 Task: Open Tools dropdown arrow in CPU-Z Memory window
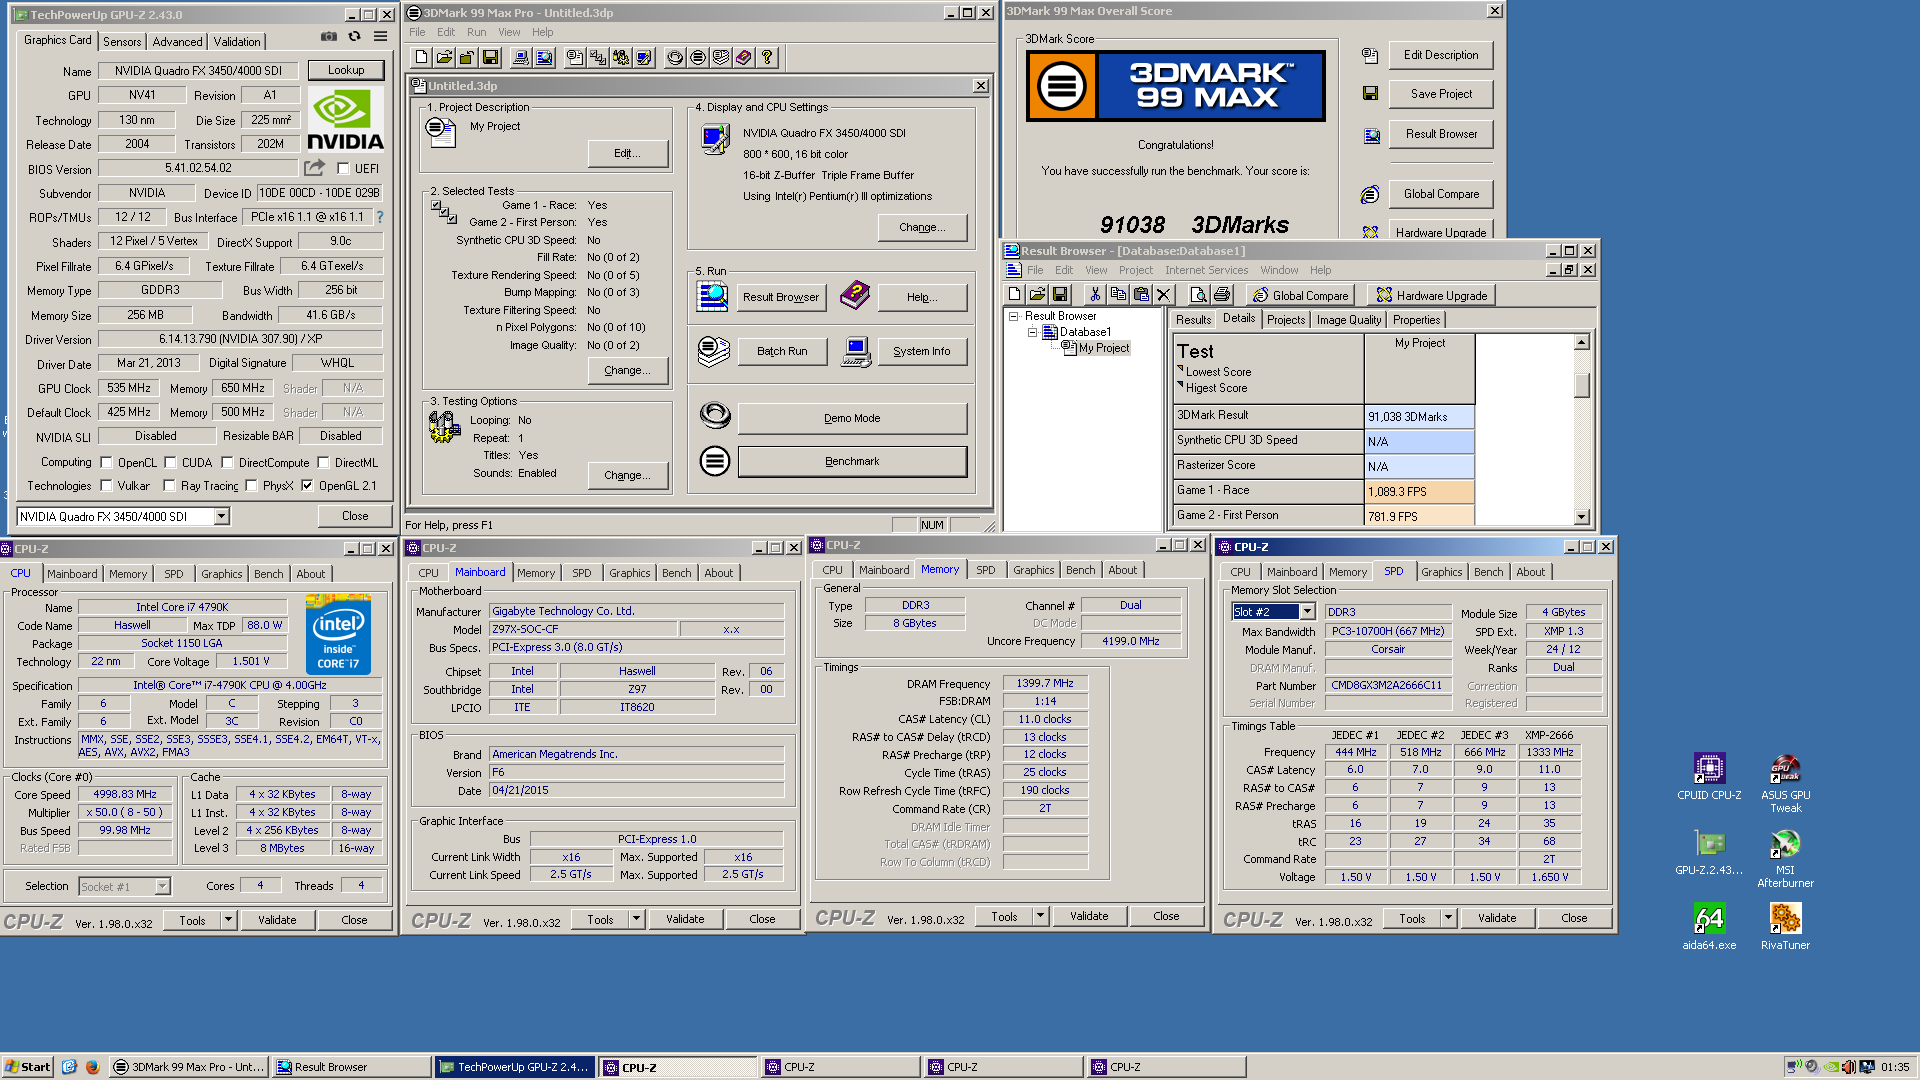1040,916
